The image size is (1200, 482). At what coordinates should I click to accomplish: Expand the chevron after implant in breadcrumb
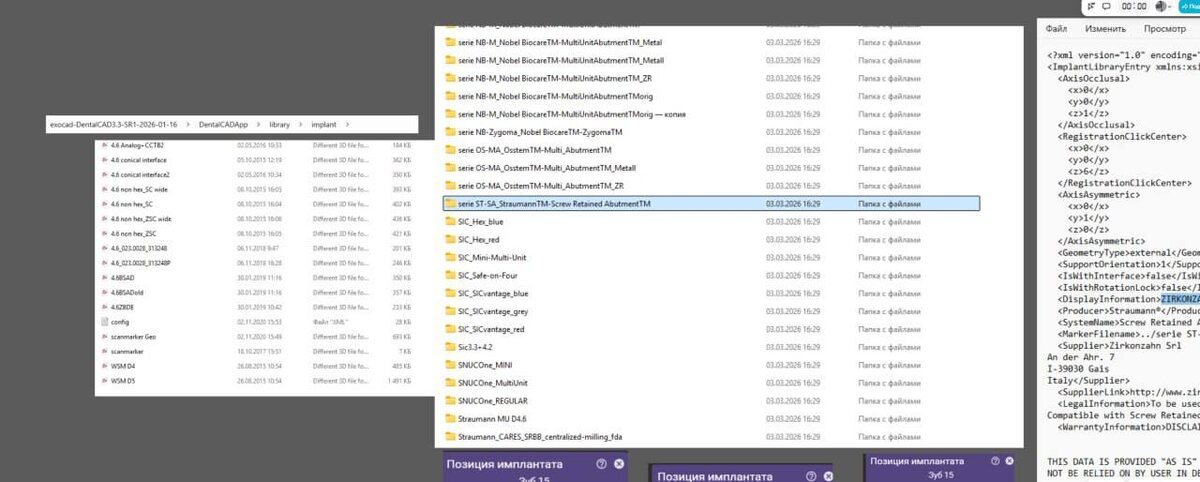pos(346,124)
